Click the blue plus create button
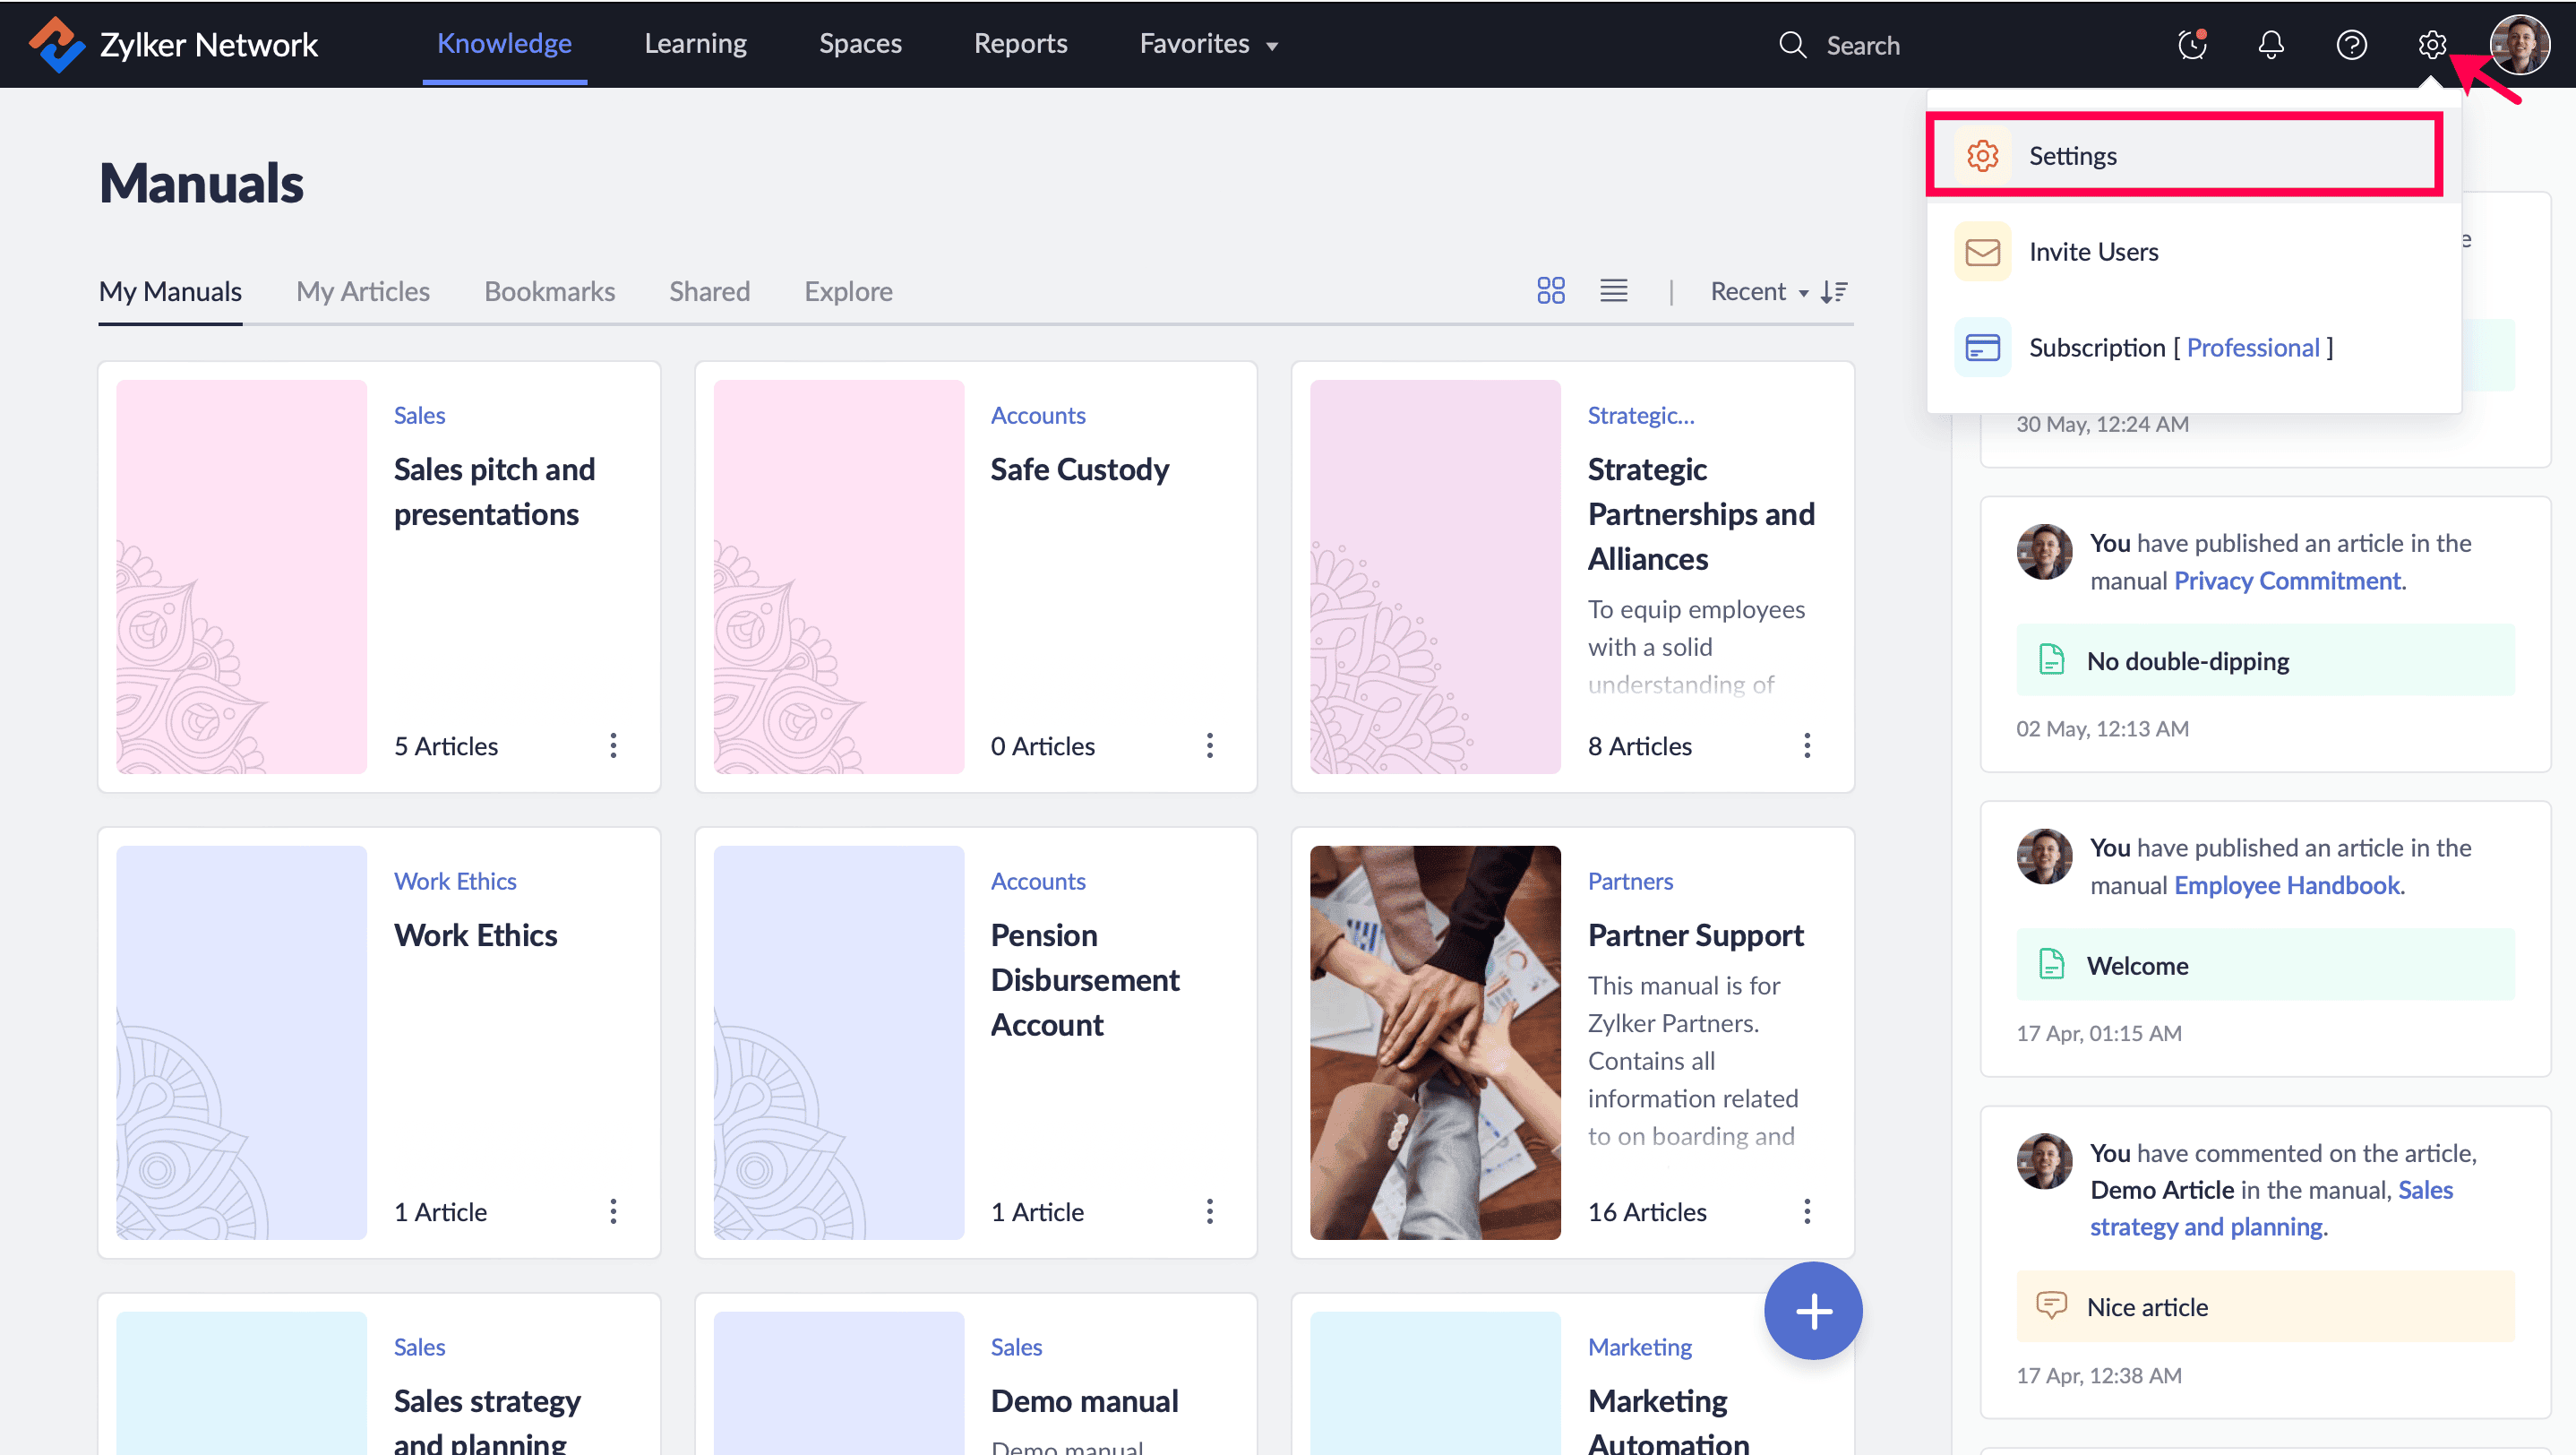 (x=1813, y=1311)
